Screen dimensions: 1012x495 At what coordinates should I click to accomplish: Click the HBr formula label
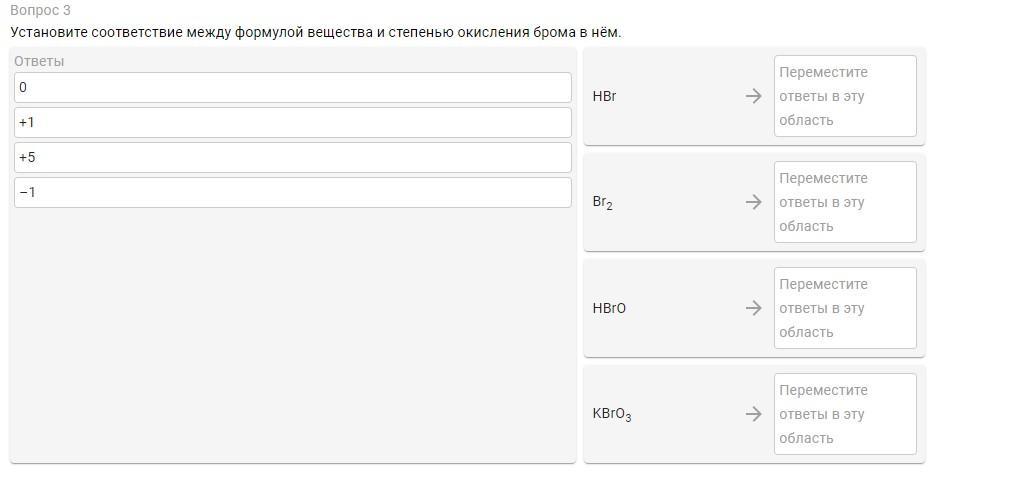[604, 96]
